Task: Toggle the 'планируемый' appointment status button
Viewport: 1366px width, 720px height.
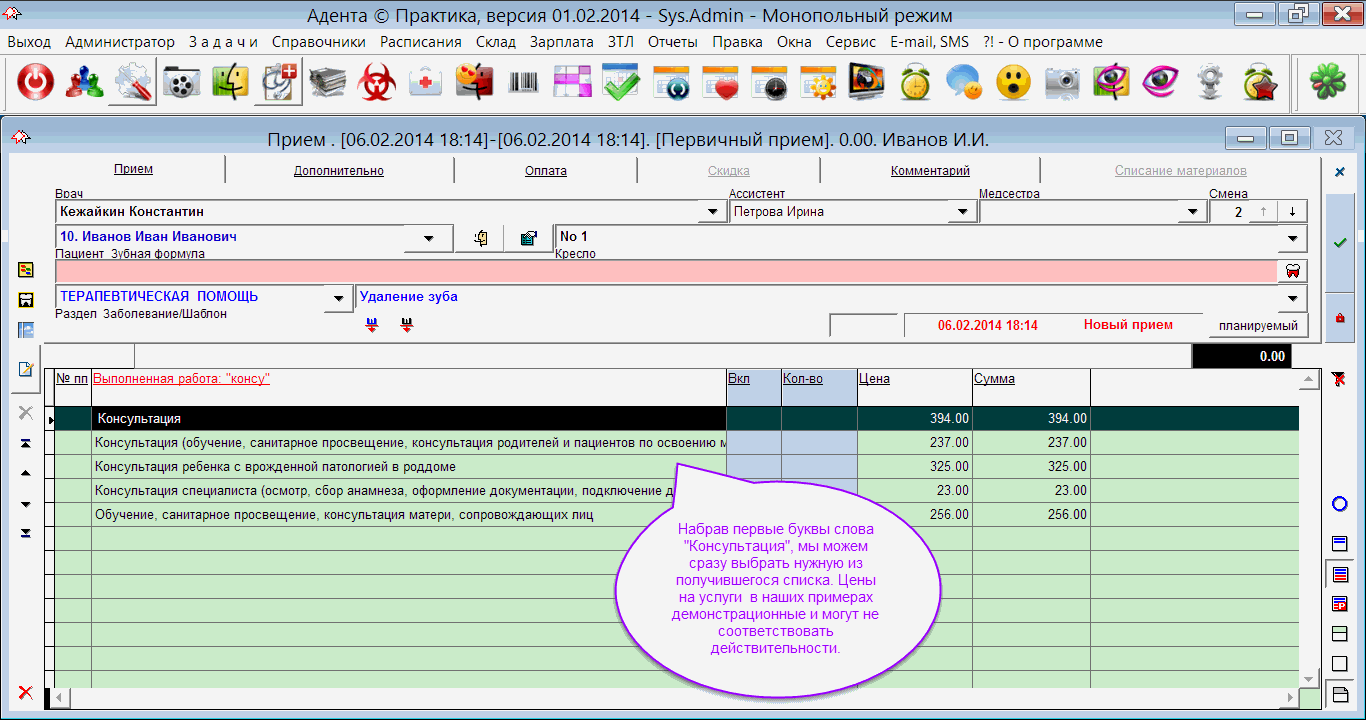Action: pos(1257,326)
